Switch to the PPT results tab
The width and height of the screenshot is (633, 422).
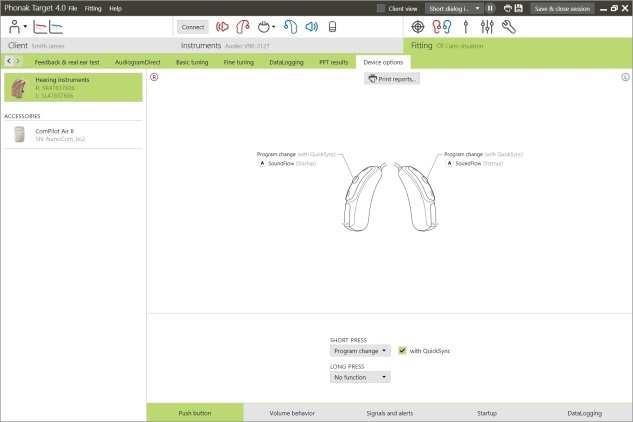[x=333, y=62]
